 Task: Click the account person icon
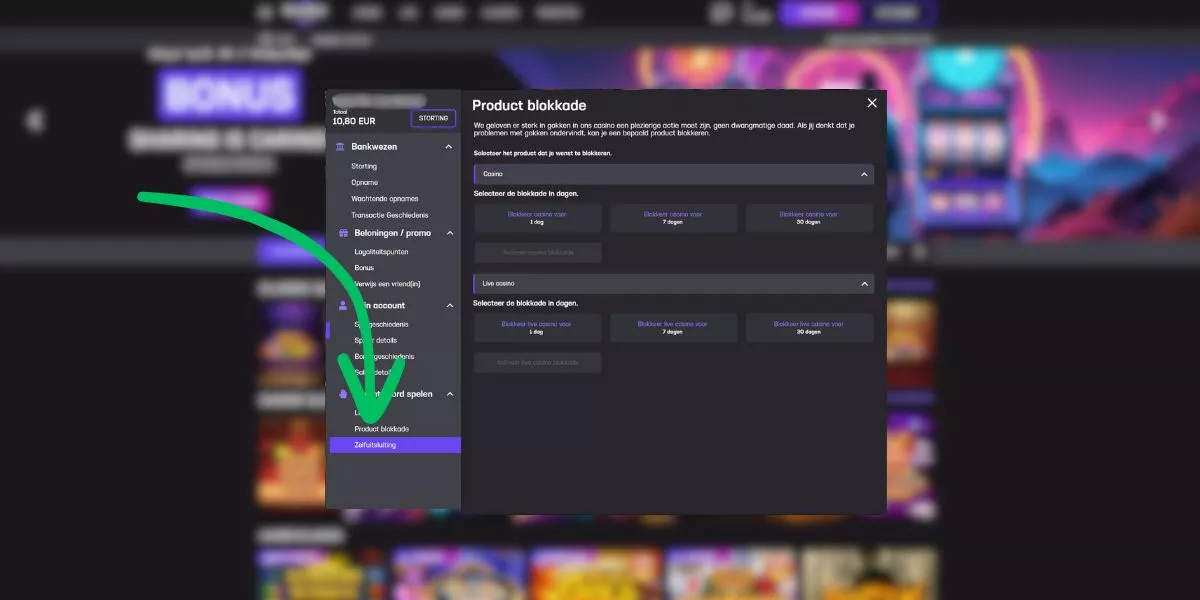click(x=343, y=305)
